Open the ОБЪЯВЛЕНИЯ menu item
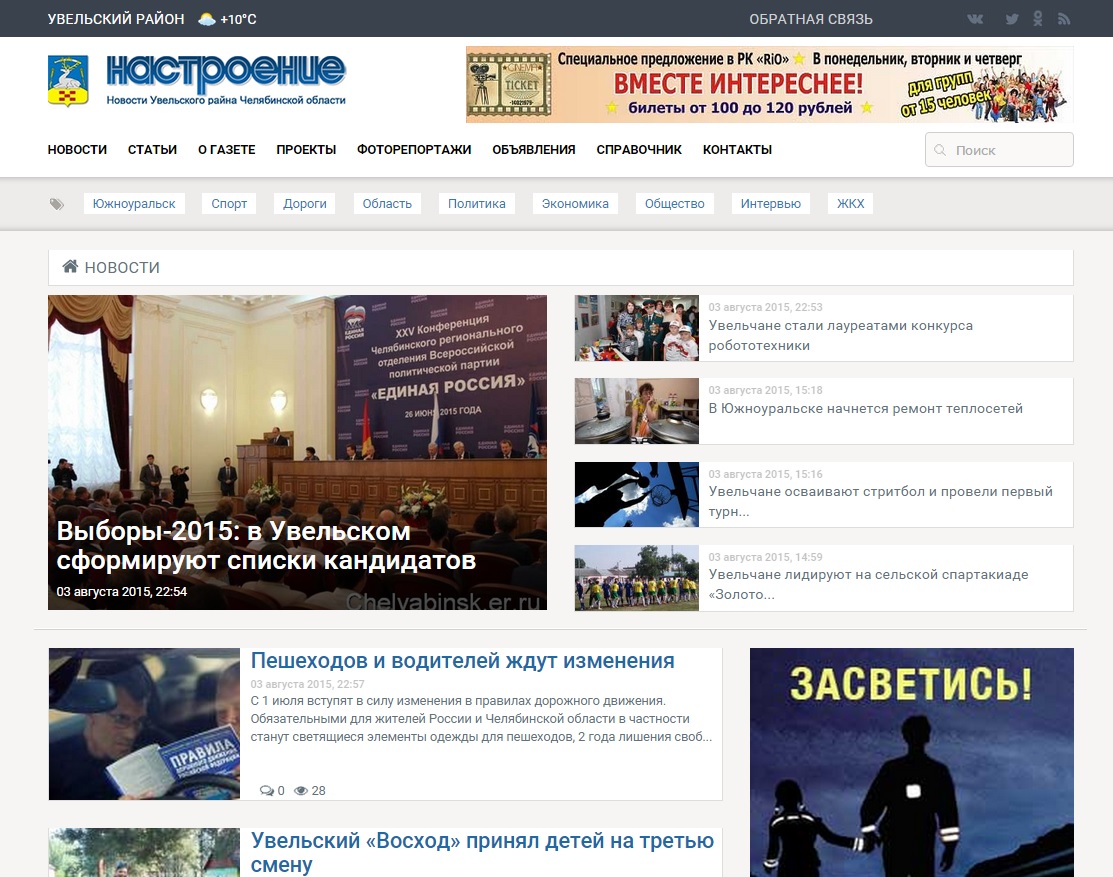Viewport: 1113px width, 877px height. tap(534, 150)
